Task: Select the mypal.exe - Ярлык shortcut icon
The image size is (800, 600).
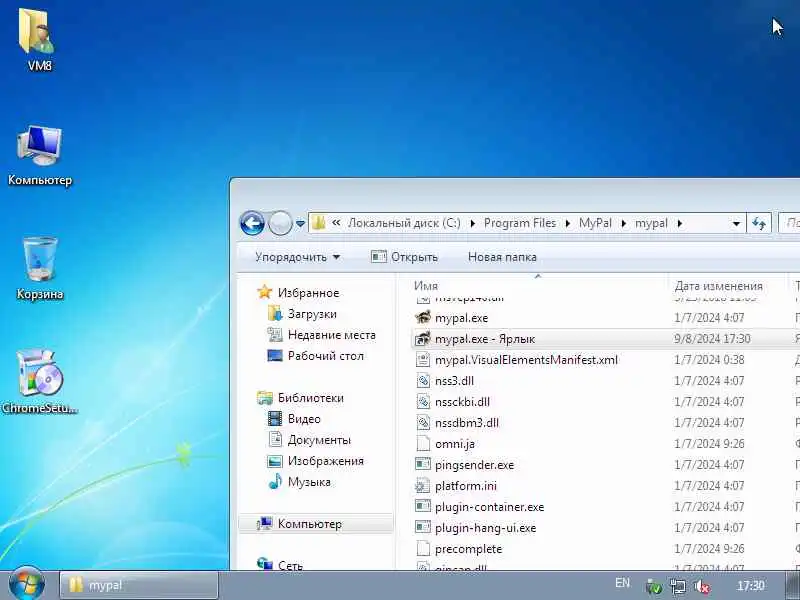Action: [423, 339]
